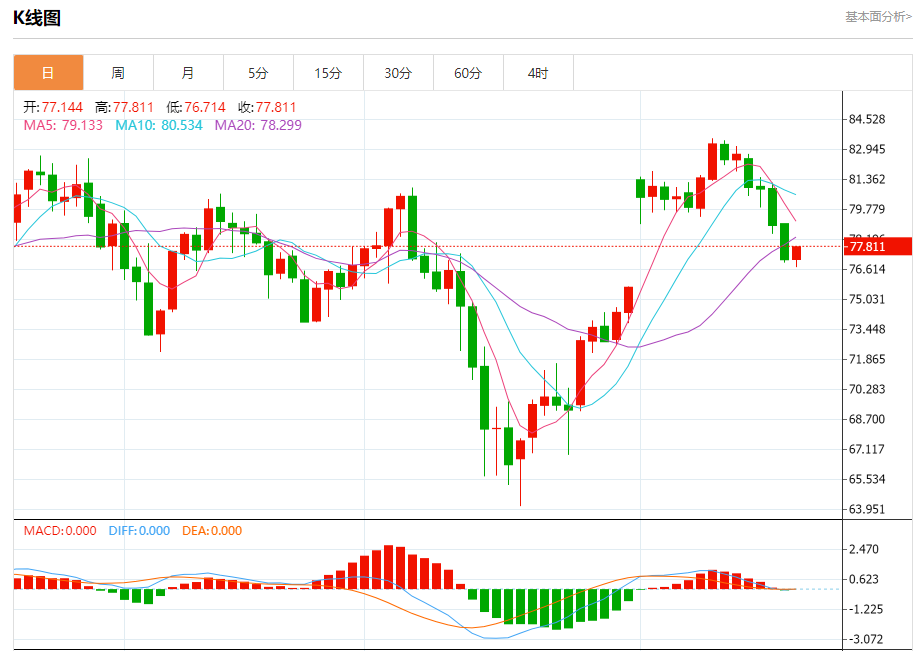Click the 68.700 price axis label

tap(867, 419)
